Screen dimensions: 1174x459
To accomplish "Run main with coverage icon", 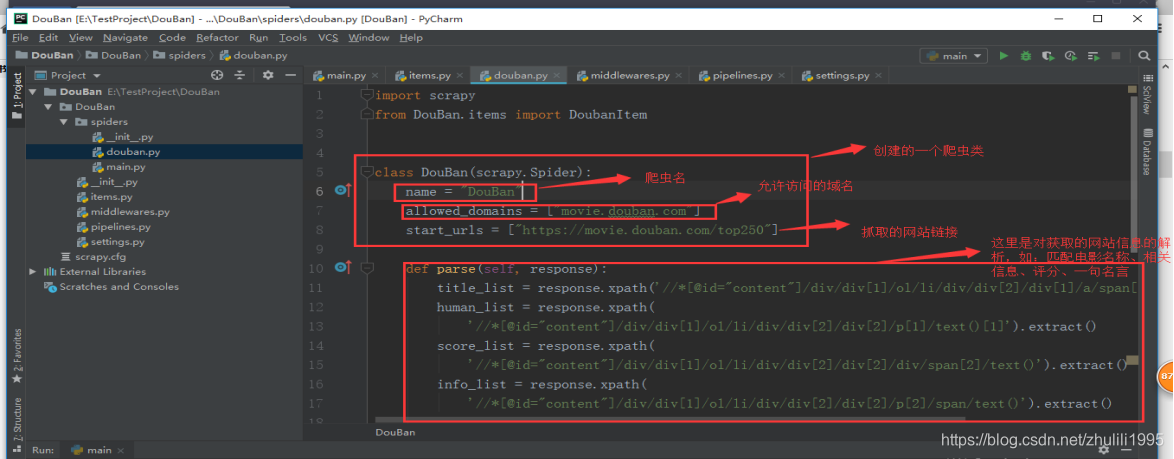I will (1048, 56).
